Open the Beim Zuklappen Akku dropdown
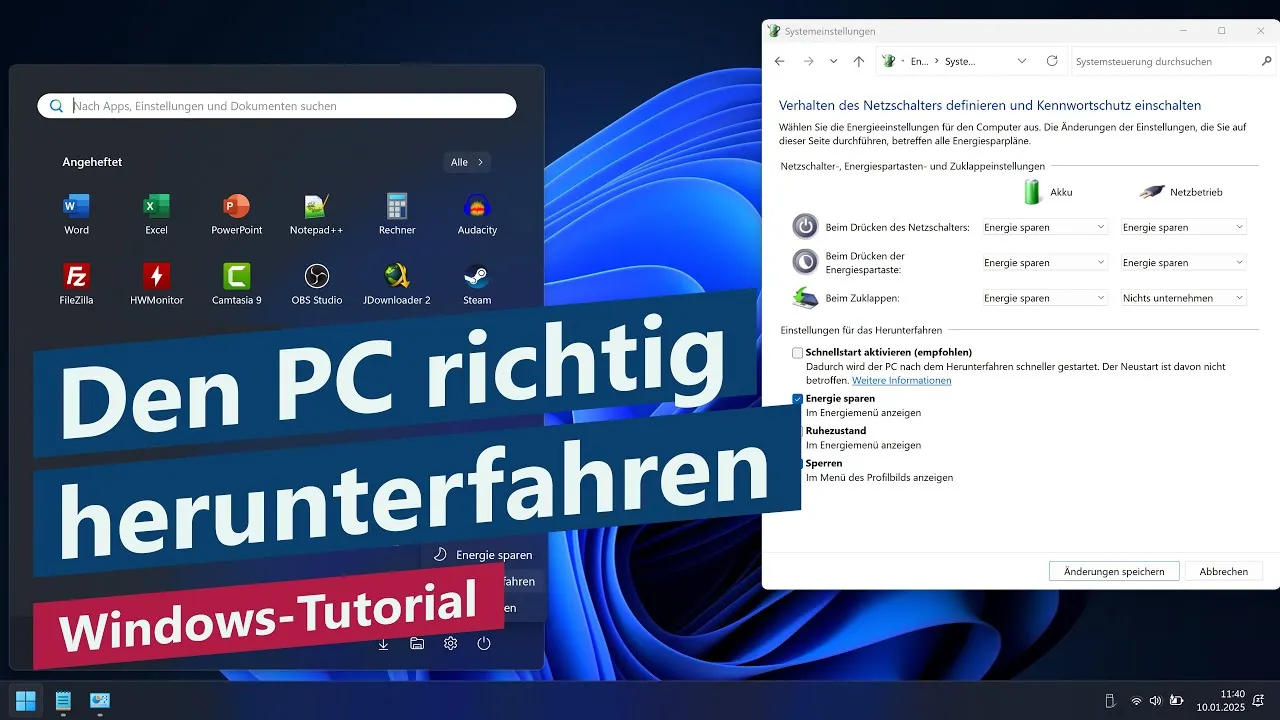 1044,297
